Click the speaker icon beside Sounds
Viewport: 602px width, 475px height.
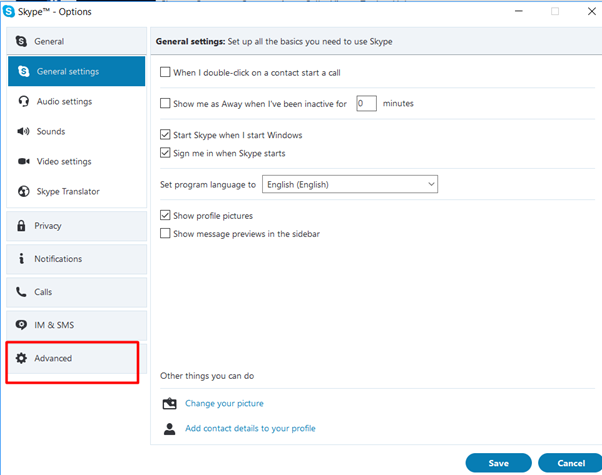[23, 131]
